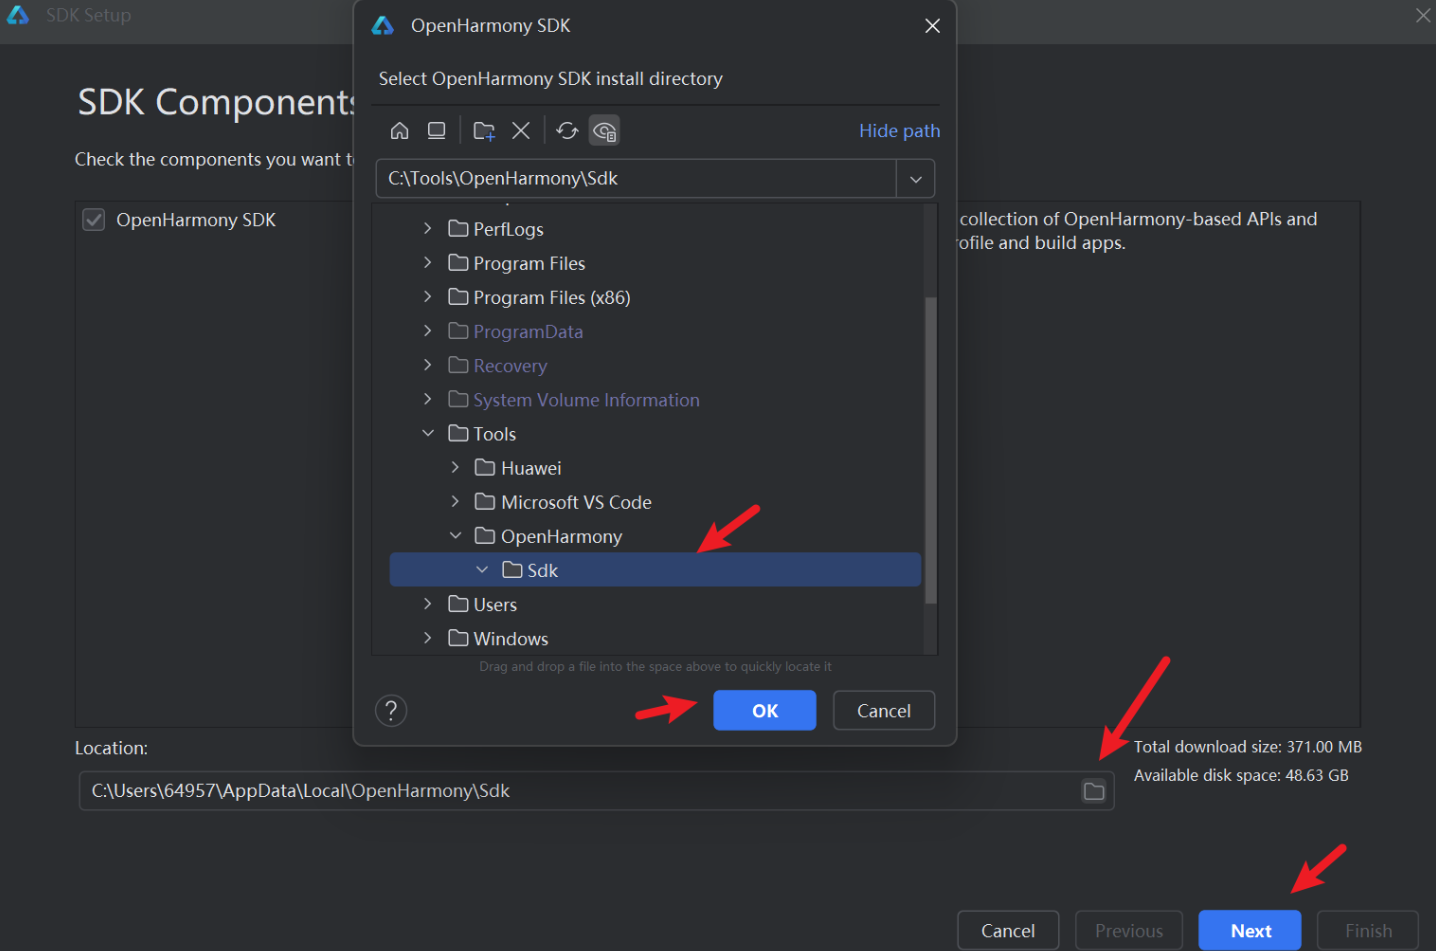The width and height of the screenshot is (1436, 951).
Task: Expand Program Files (x86) node
Action: pos(428,297)
